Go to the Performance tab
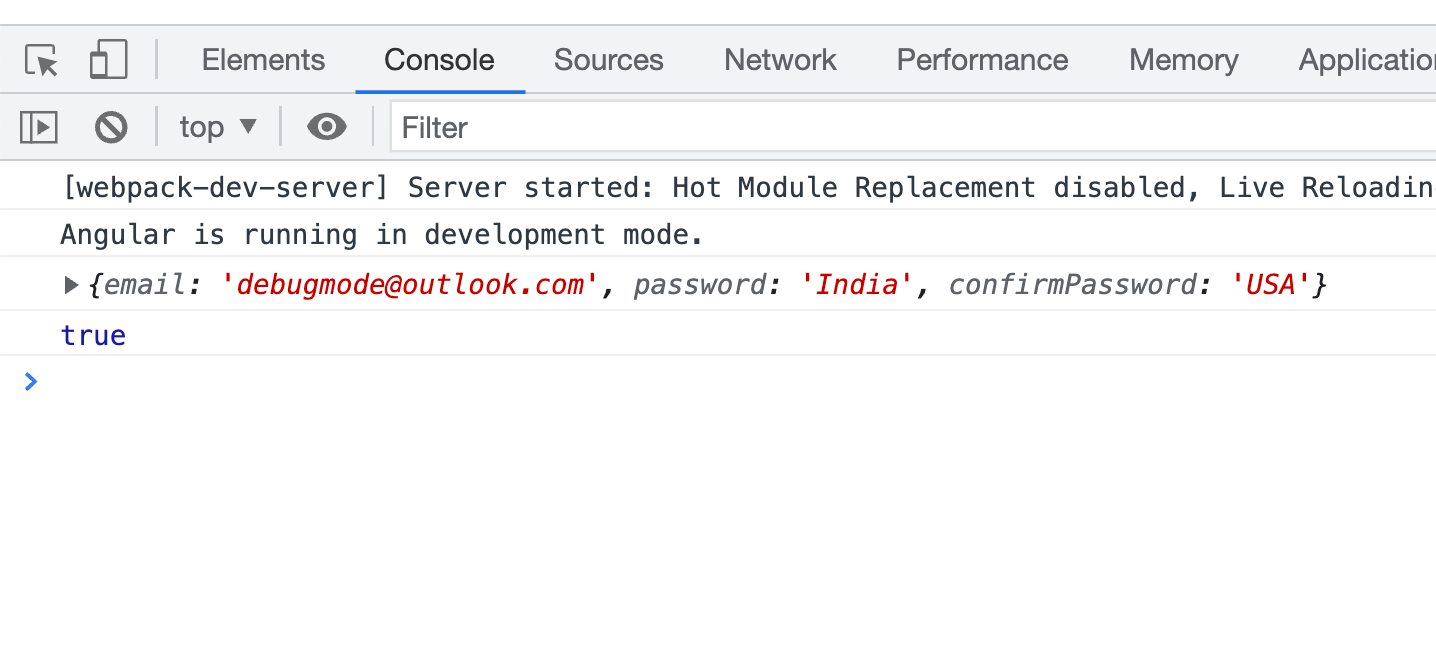Image resolution: width=1436 pixels, height=656 pixels. pos(982,60)
